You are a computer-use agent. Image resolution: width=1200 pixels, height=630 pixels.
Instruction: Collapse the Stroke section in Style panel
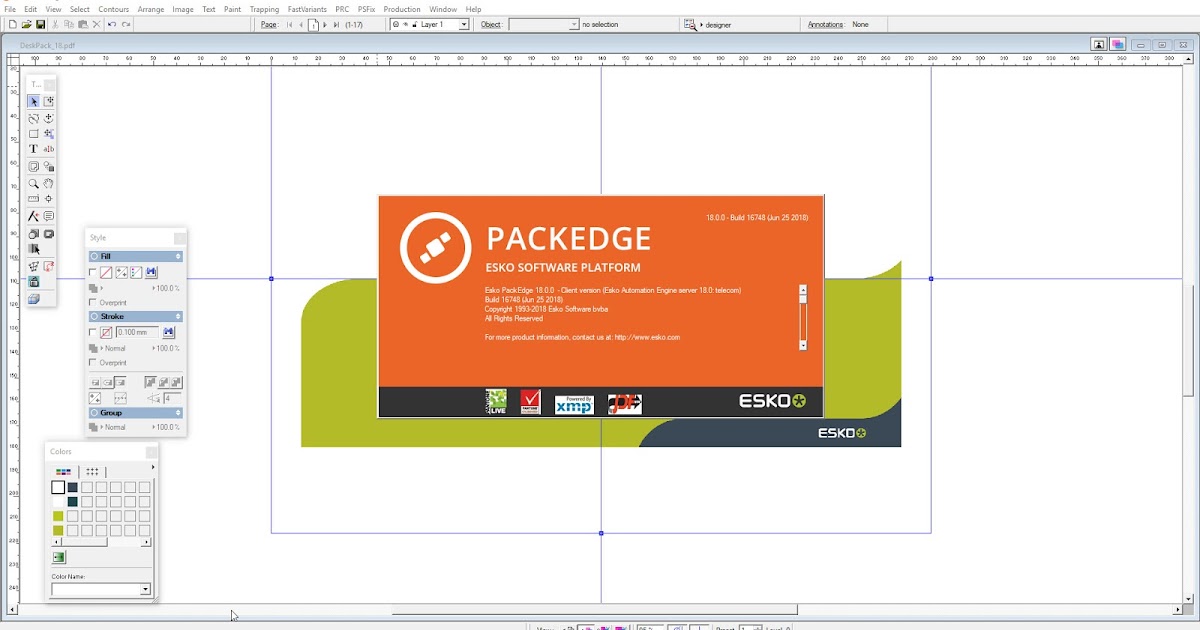[x=177, y=316]
